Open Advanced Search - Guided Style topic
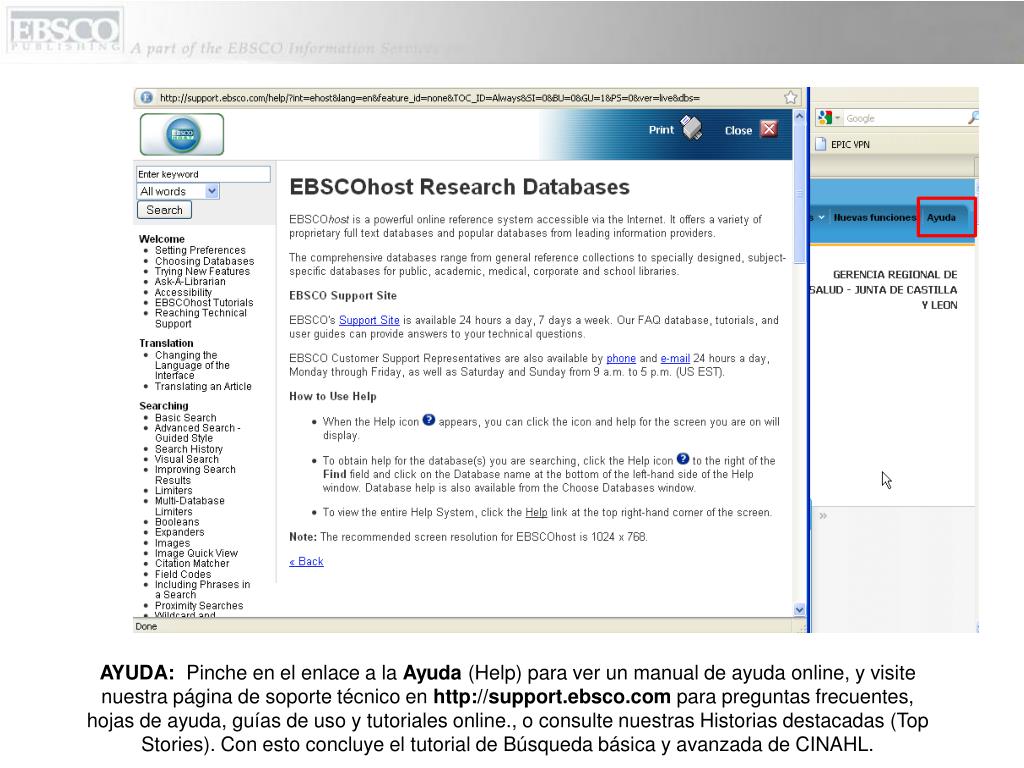Image resolution: width=1024 pixels, height=768 pixels. pos(197,433)
